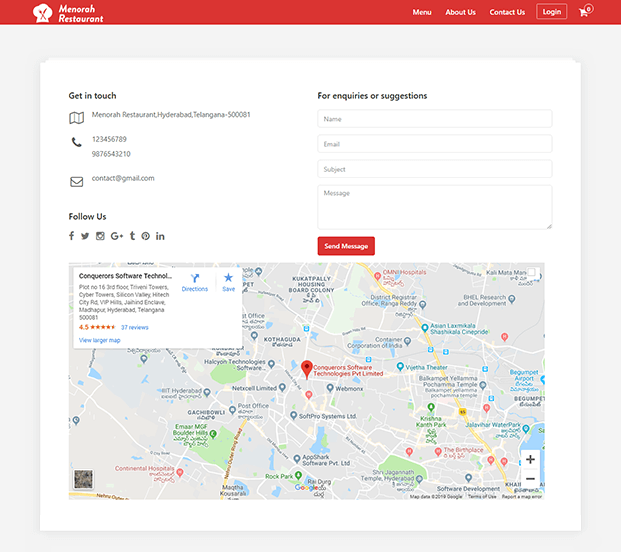Click the envelope email icon
Viewport: 621px width, 552px height.
(x=76, y=181)
